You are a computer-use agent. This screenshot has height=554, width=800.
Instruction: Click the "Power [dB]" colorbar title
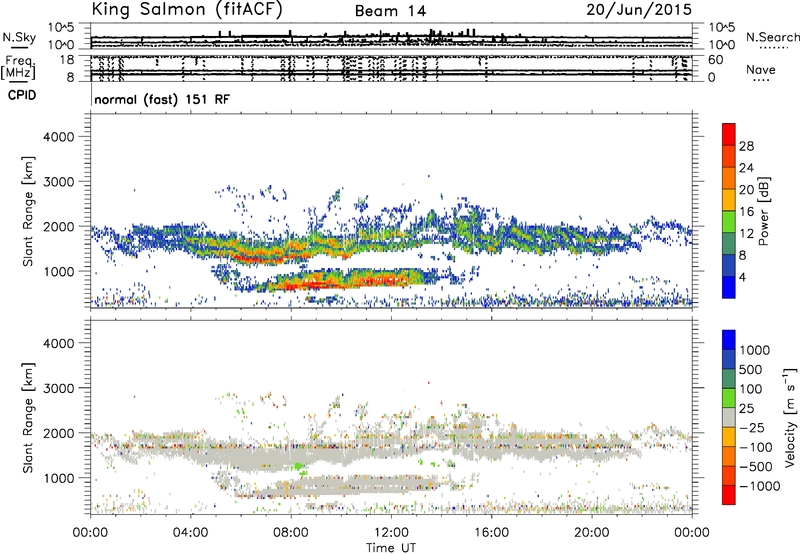coord(763,212)
